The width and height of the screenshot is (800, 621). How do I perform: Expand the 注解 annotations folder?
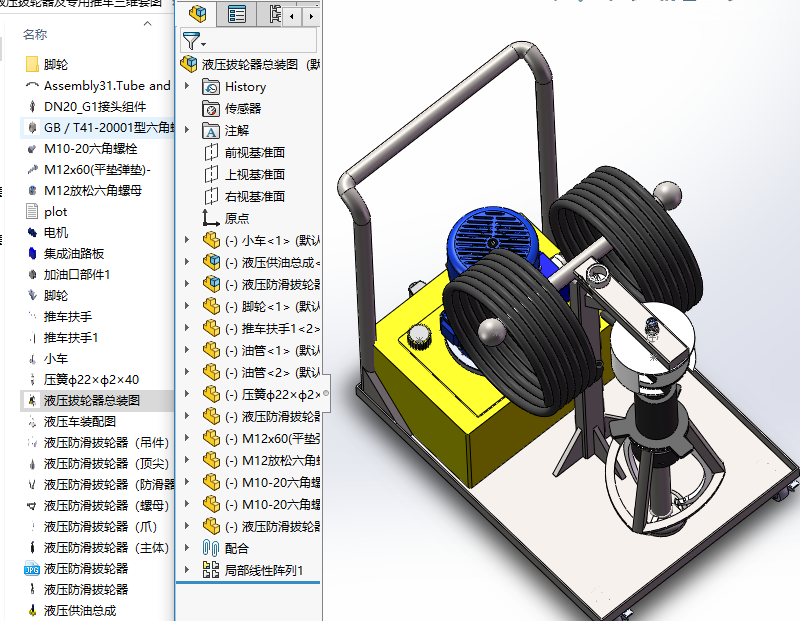point(187,130)
